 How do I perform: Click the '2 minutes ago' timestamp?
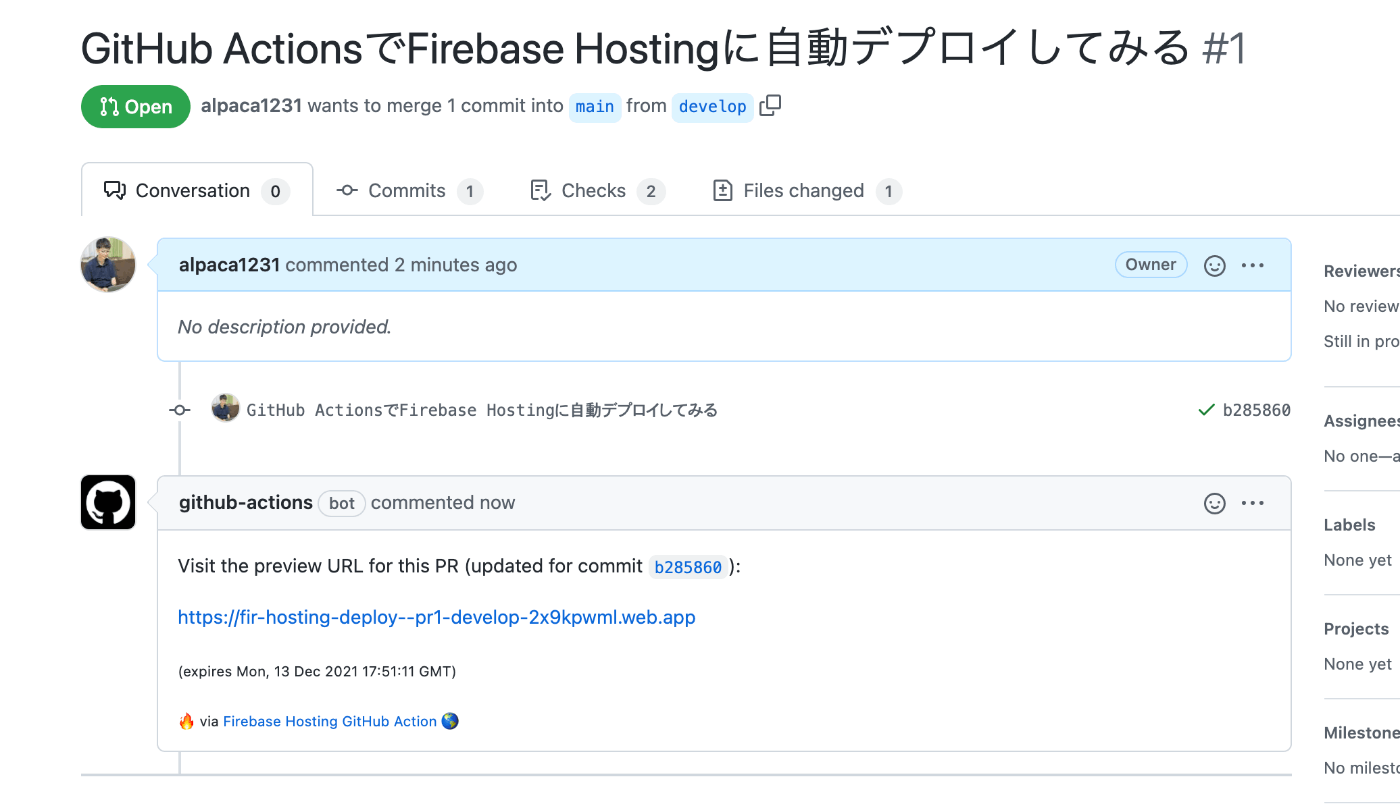[x=456, y=265]
